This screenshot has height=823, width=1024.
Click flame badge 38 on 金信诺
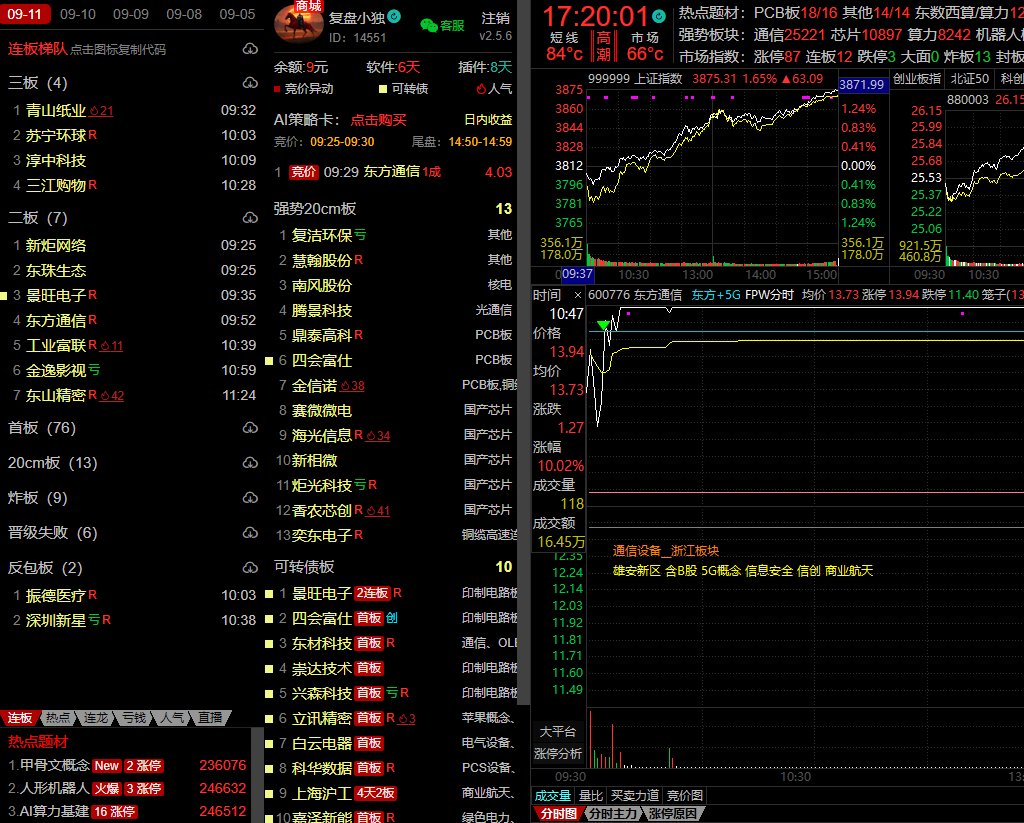(352, 386)
